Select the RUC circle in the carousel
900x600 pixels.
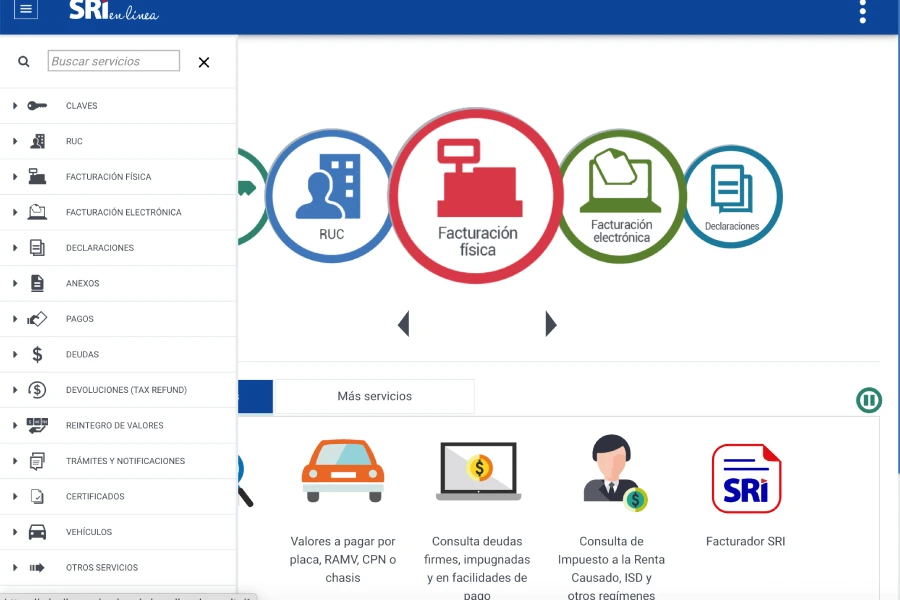[330, 196]
